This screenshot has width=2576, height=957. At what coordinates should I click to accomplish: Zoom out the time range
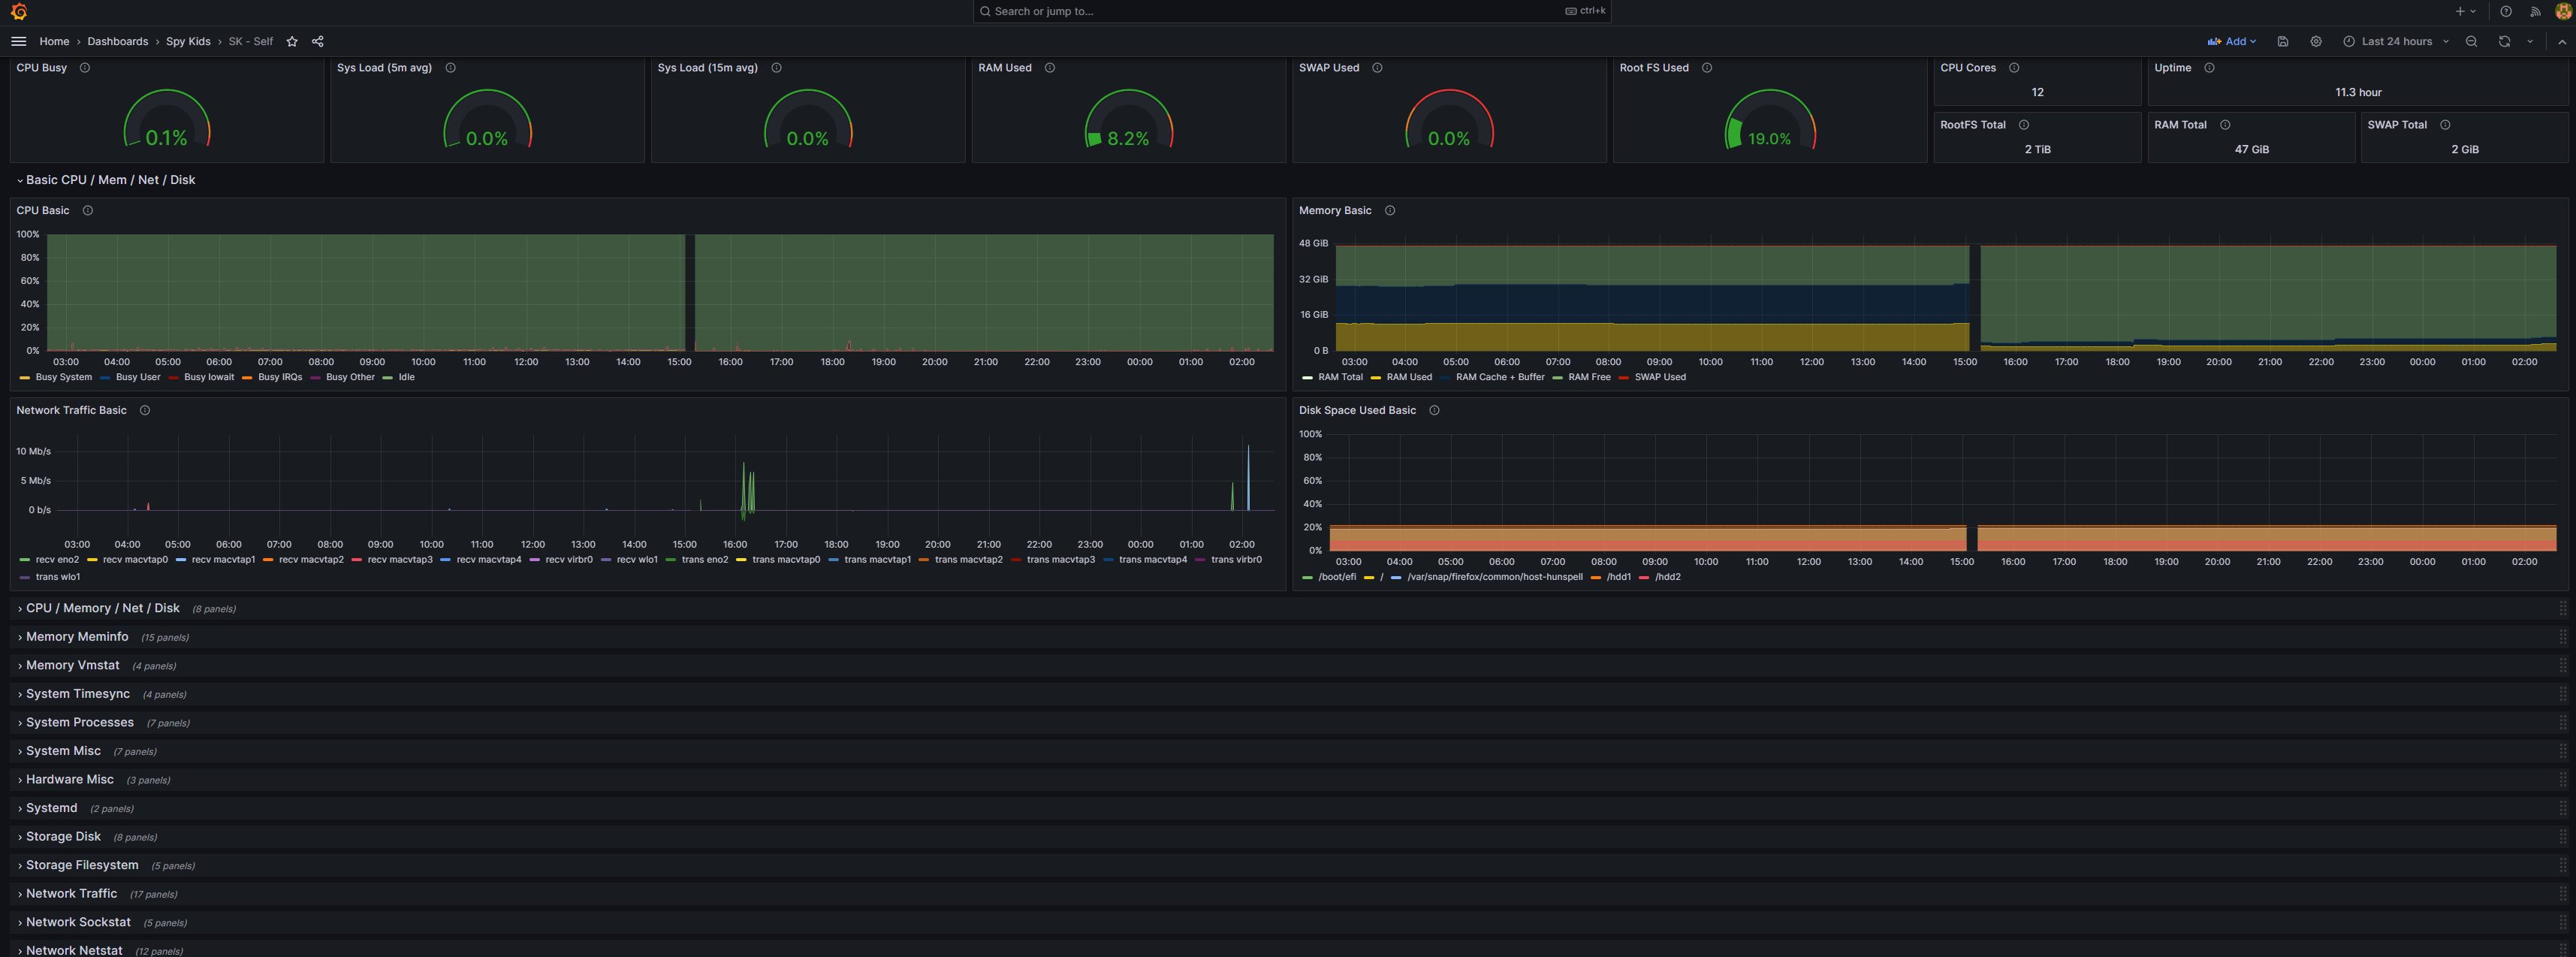click(x=2471, y=41)
